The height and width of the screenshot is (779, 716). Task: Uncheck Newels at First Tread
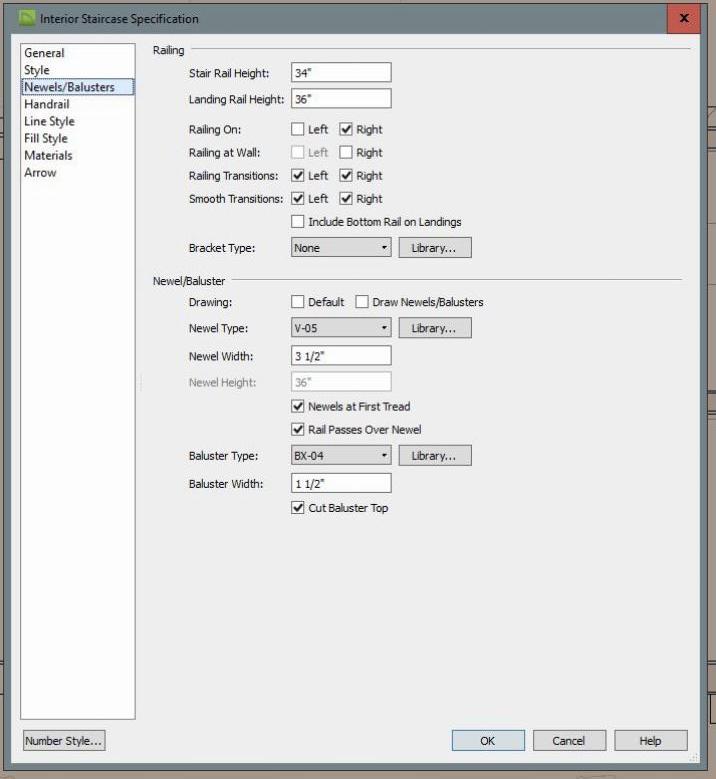(298, 406)
